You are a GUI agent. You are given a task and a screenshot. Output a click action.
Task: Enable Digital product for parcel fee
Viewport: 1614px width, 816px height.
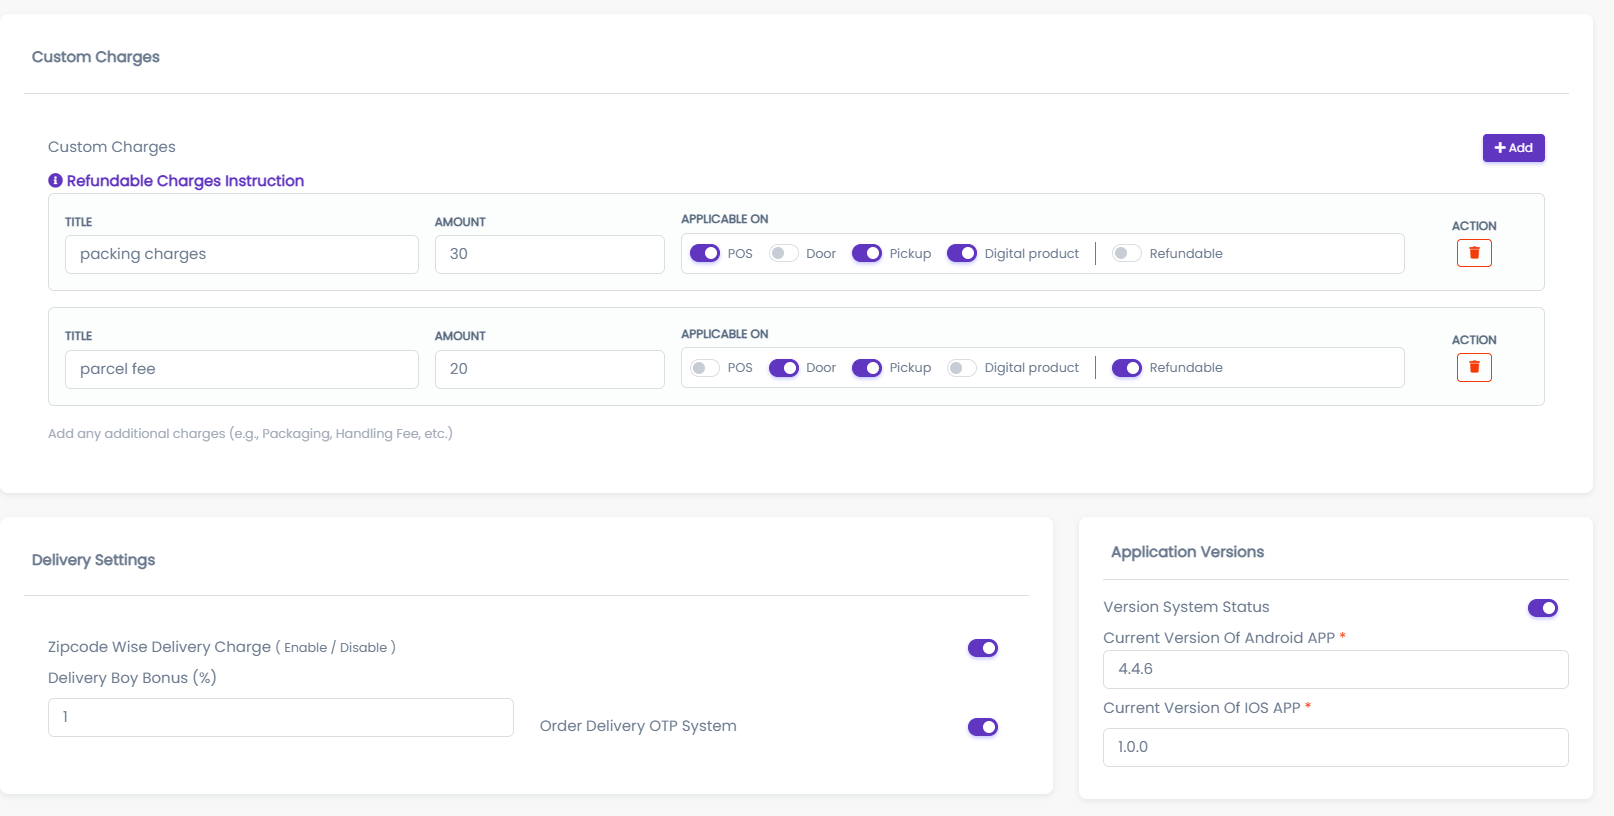tap(962, 368)
